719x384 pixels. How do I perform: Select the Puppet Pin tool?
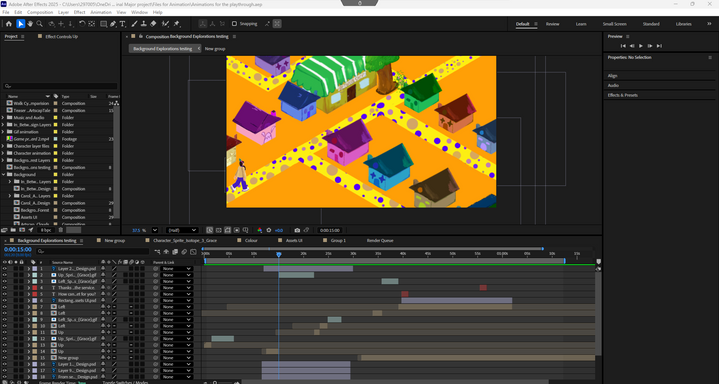point(177,24)
